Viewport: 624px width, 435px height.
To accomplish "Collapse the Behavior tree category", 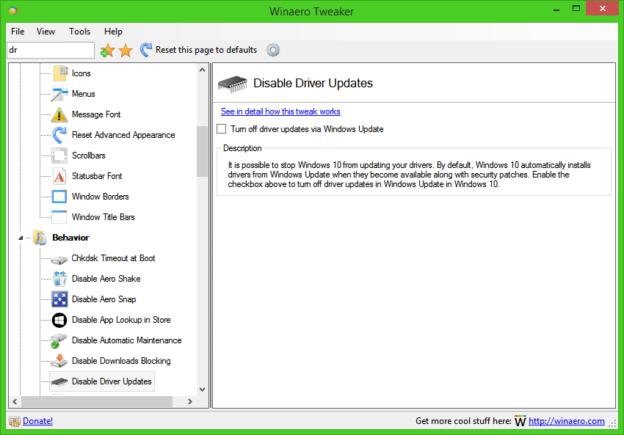I will 24,238.
